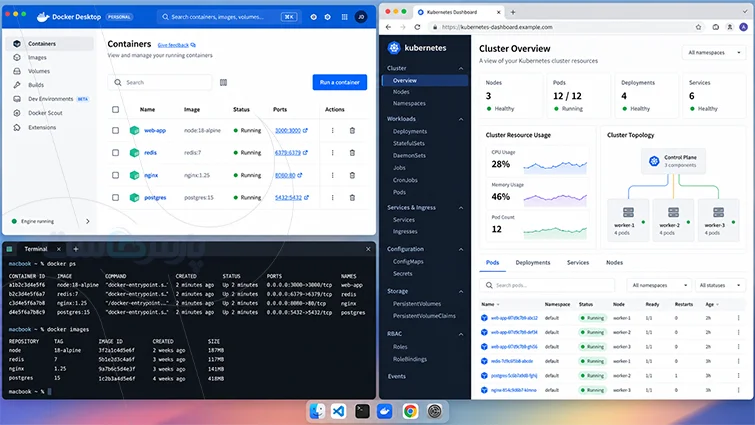Open Visual Studio Code from the dock

(338, 411)
